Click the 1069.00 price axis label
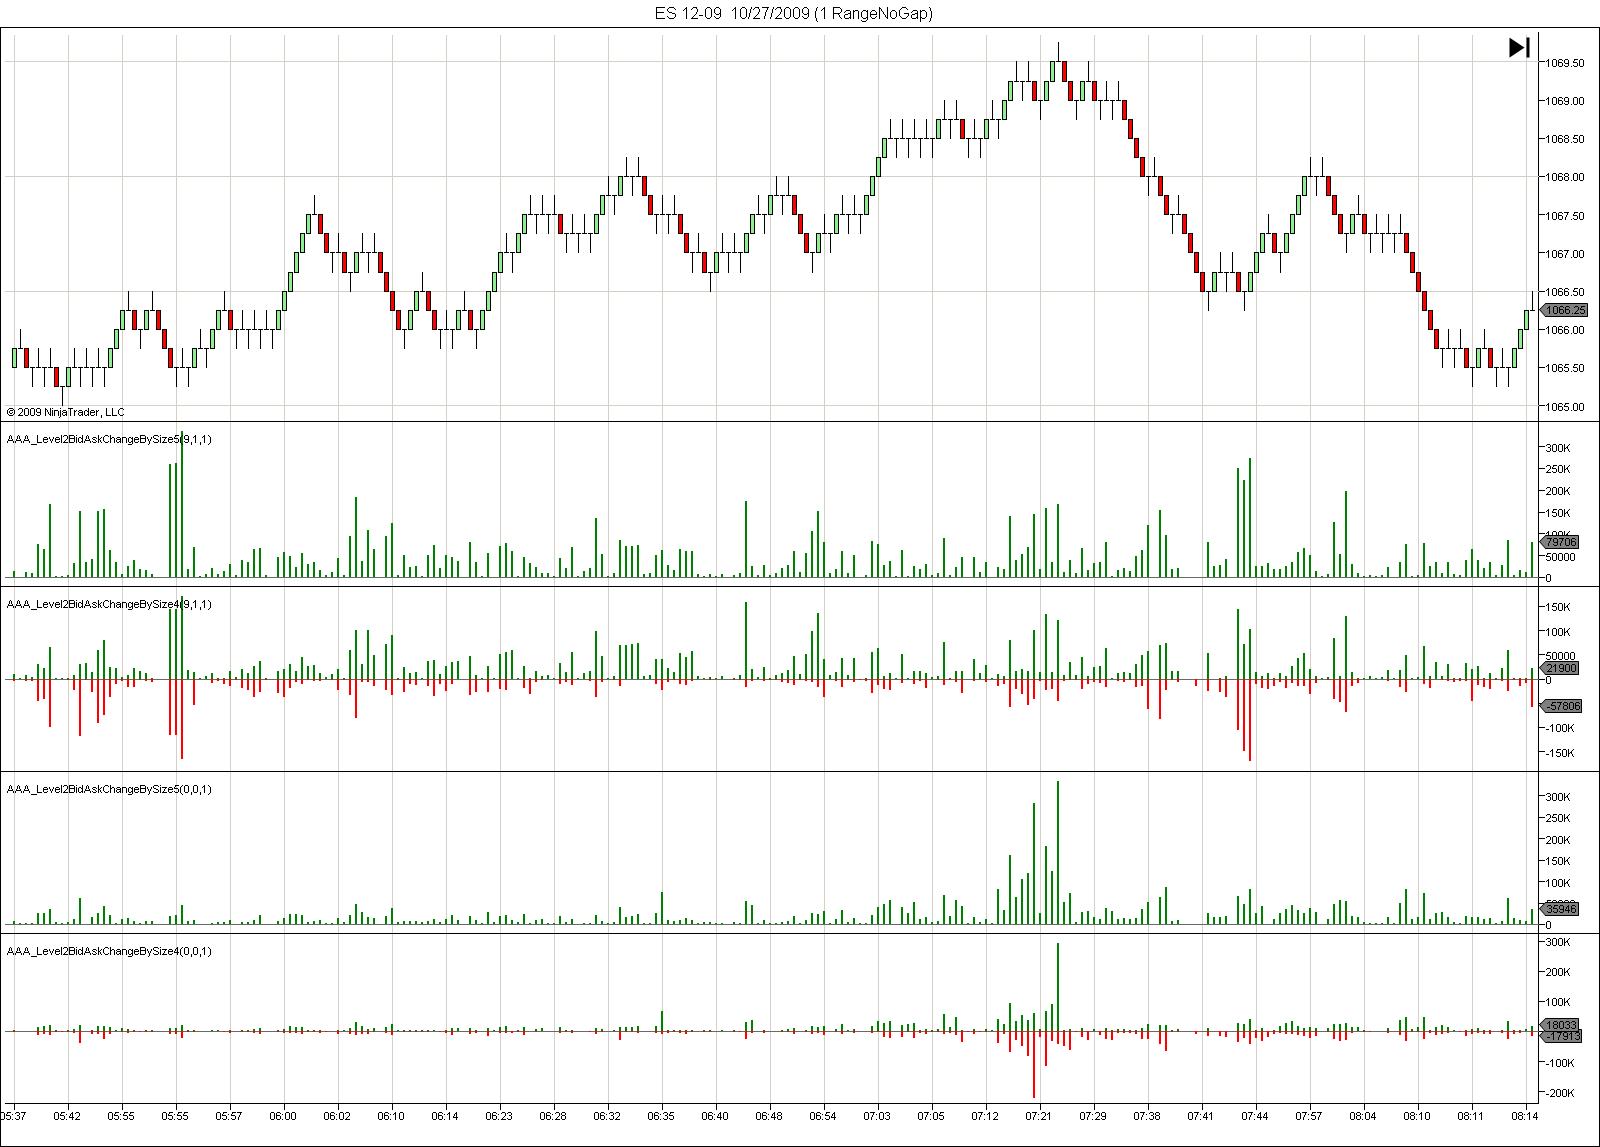The height and width of the screenshot is (1147, 1600). (x=1565, y=101)
